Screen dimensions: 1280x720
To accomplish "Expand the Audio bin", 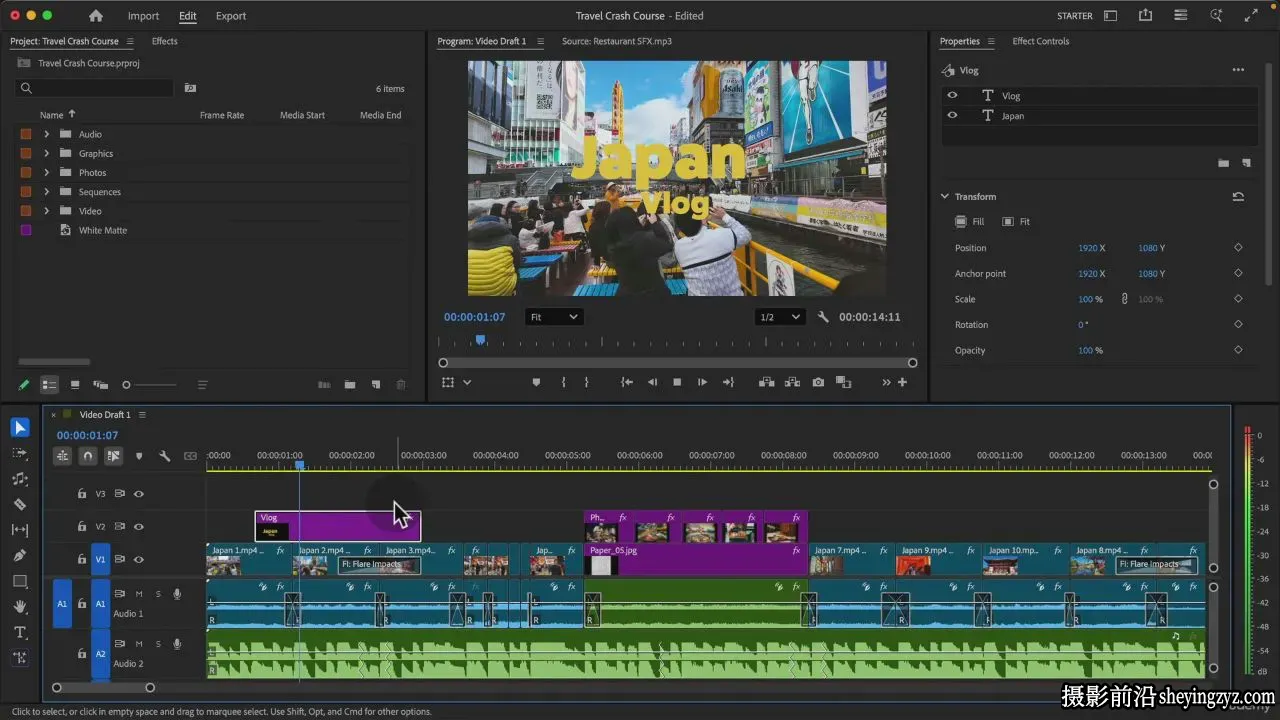I will click(46, 134).
